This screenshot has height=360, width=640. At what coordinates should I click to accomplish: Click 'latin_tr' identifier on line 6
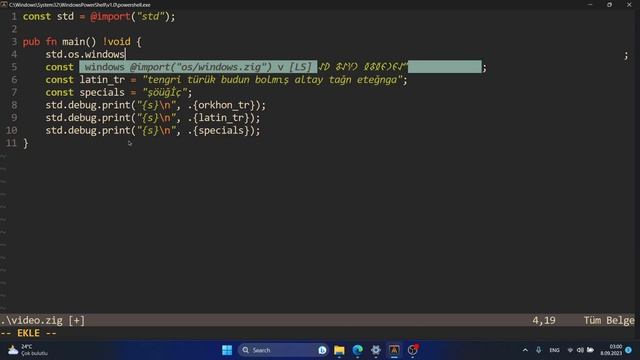click(102, 80)
